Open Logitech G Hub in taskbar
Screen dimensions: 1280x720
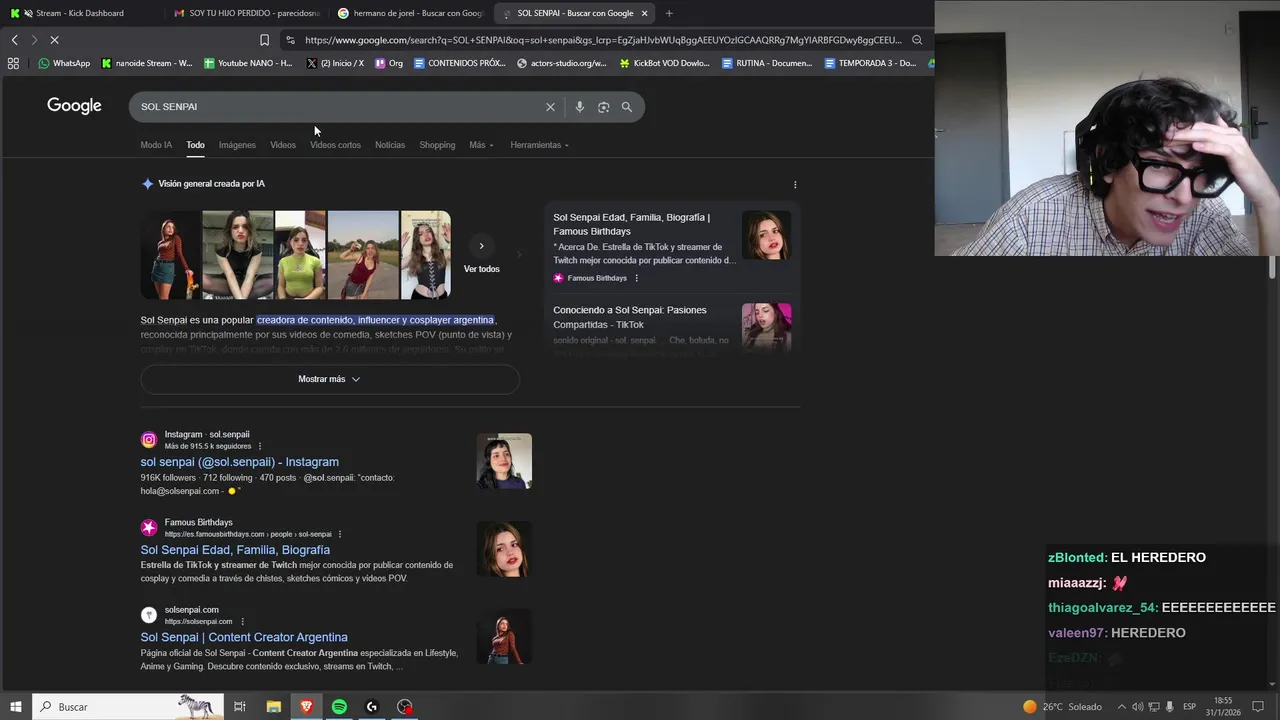click(x=372, y=707)
